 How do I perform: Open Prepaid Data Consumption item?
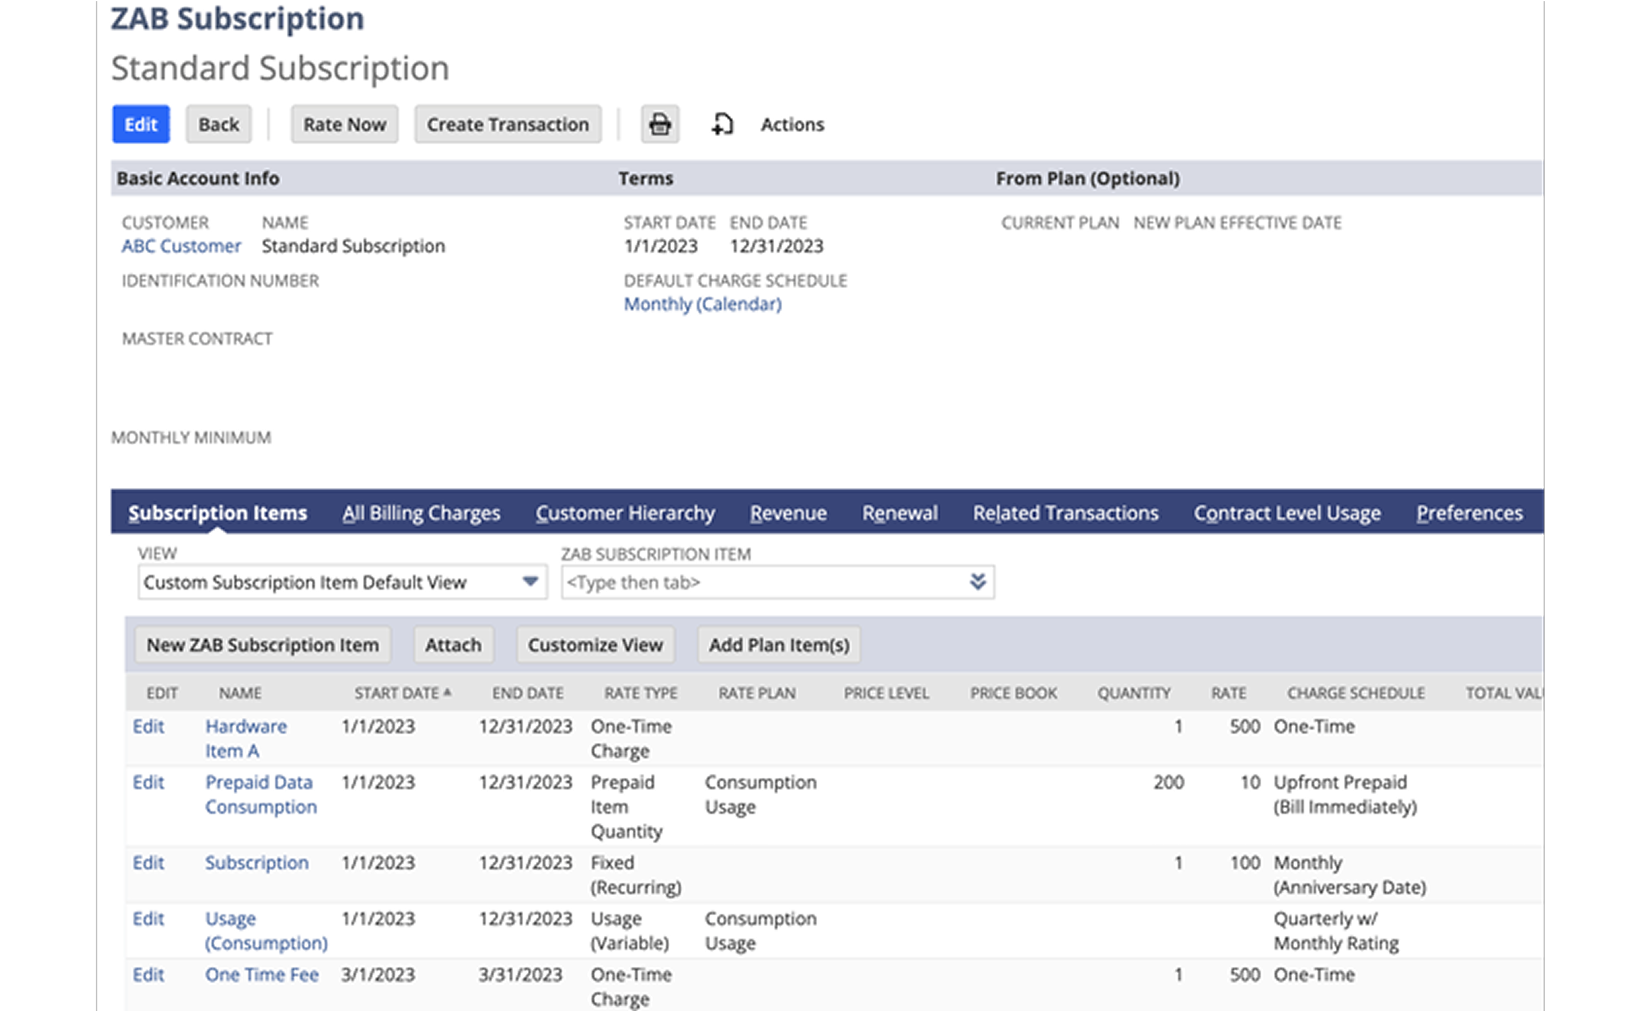pos(261,795)
